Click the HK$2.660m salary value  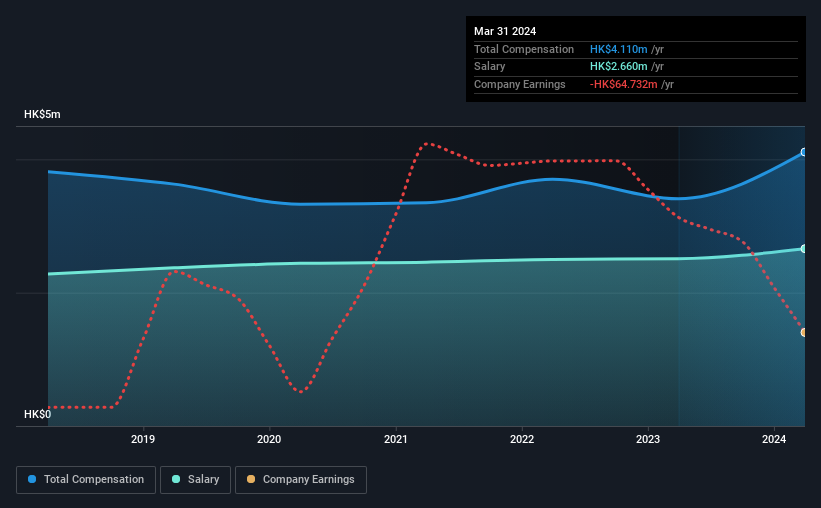point(618,67)
